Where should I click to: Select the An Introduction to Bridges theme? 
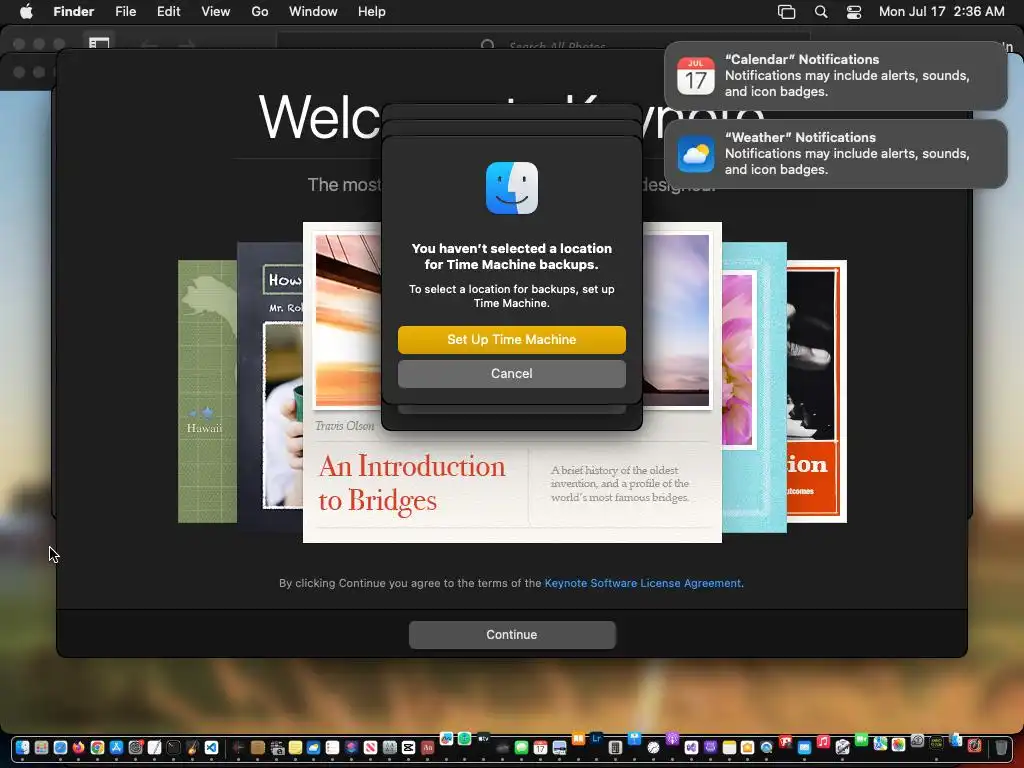(x=512, y=483)
